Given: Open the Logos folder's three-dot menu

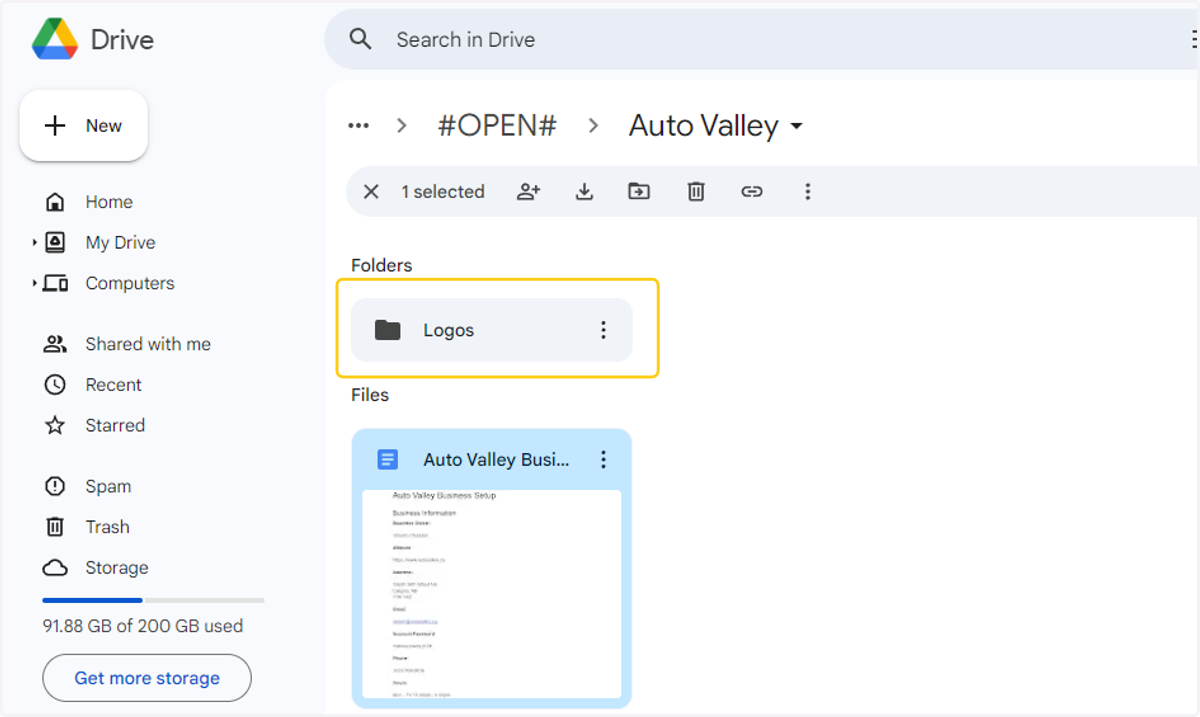Looking at the screenshot, I should [x=603, y=330].
